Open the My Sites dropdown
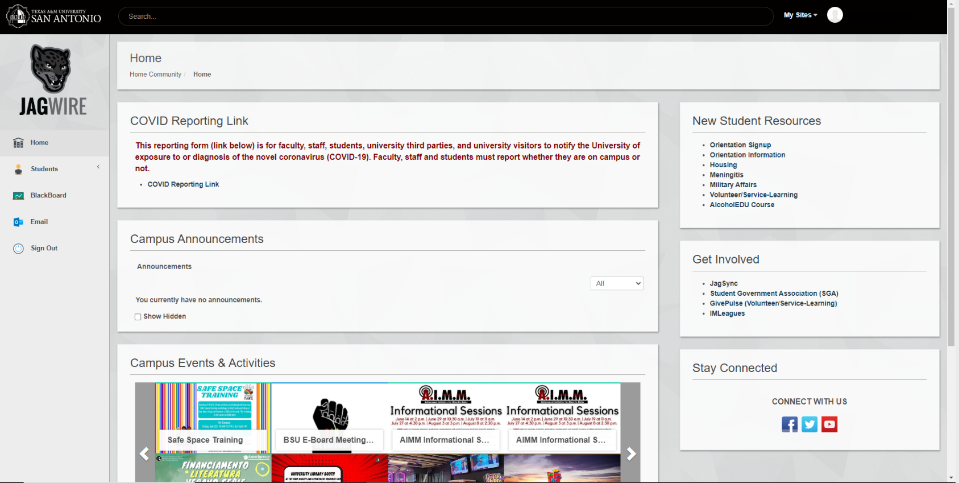The width and height of the screenshot is (959, 483). click(x=801, y=15)
